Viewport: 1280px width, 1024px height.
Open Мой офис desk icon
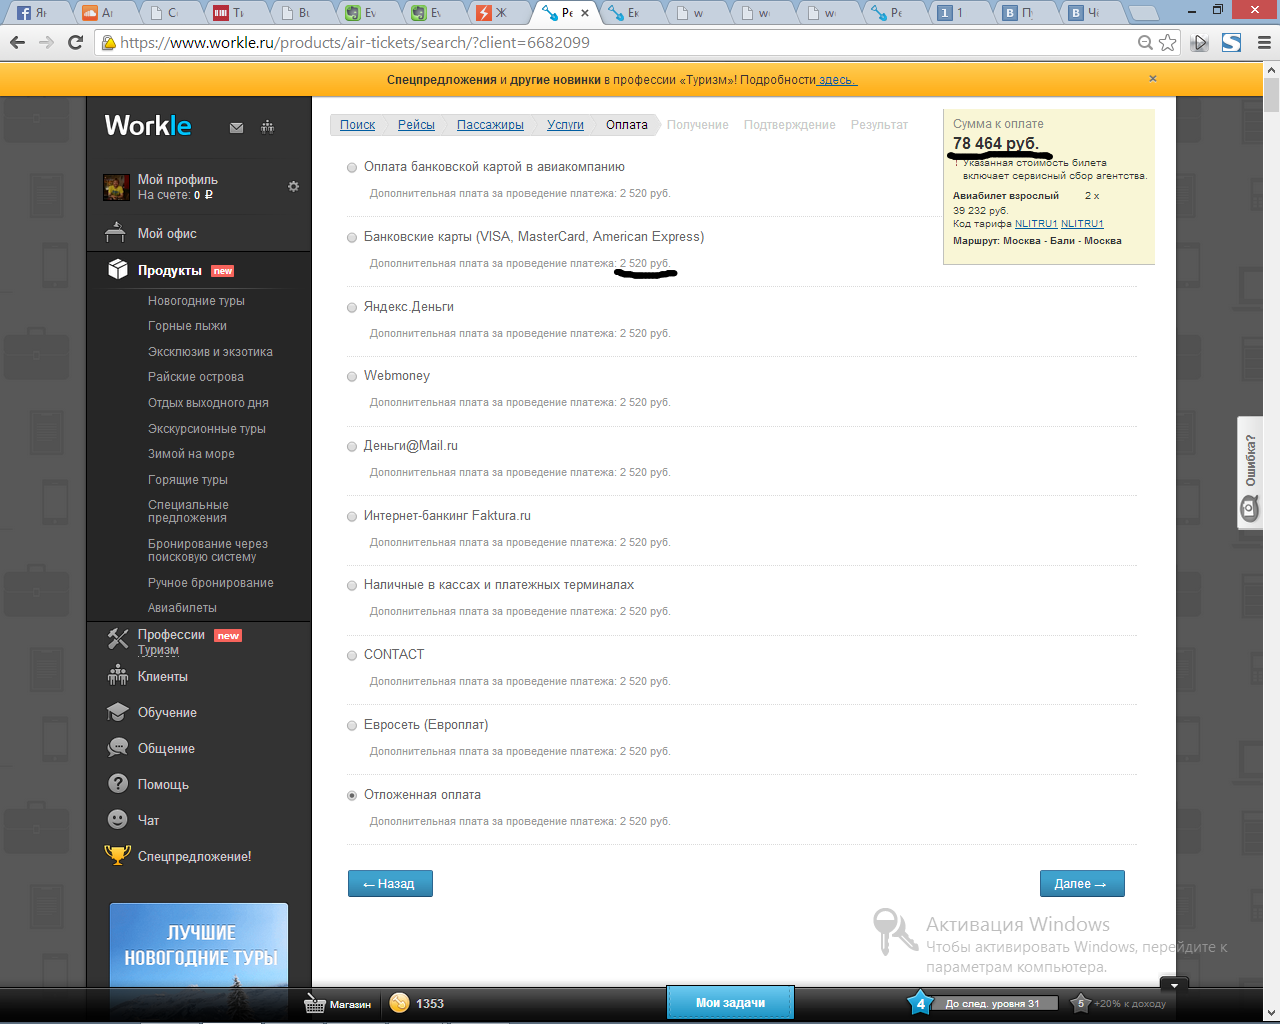116,233
